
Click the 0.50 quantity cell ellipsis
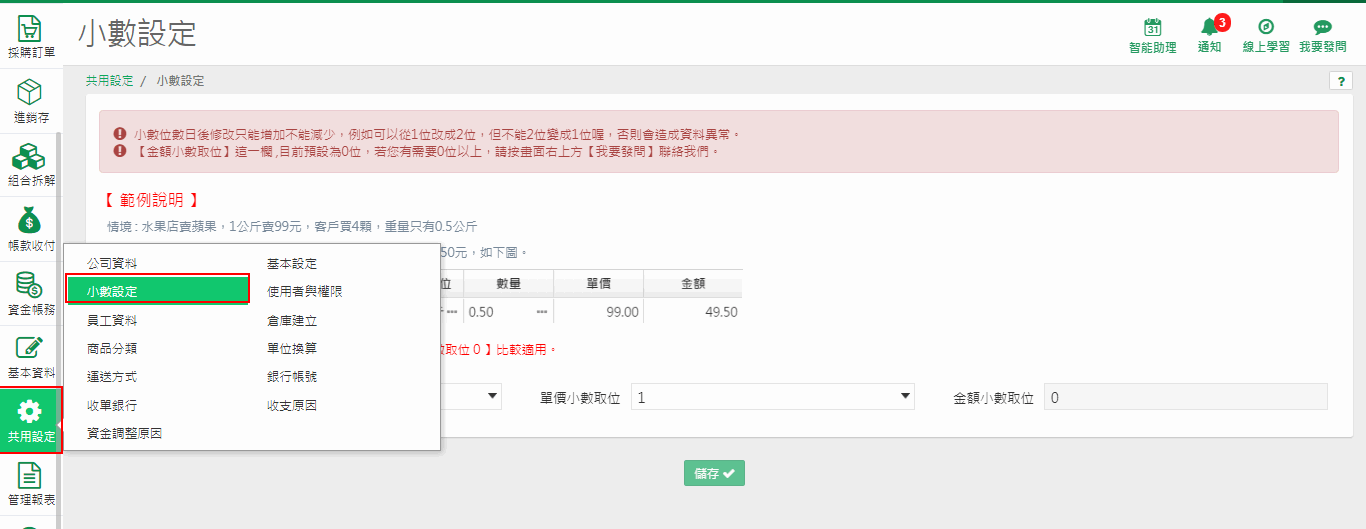[x=542, y=312]
